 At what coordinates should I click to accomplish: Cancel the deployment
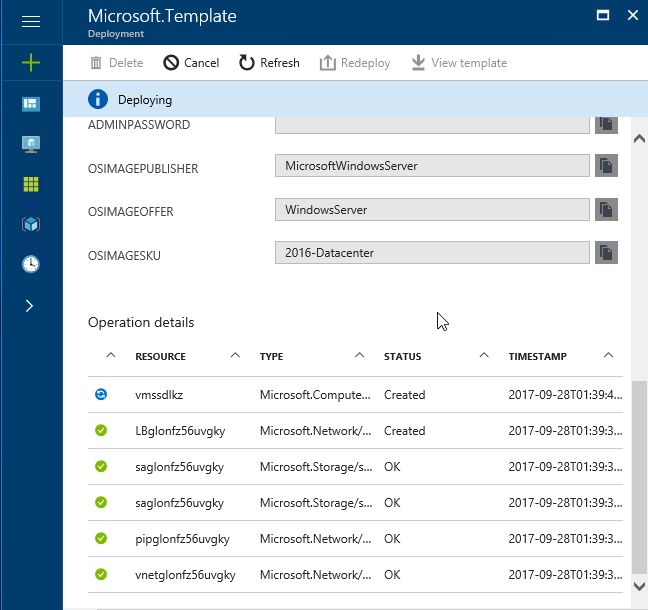coord(191,63)
